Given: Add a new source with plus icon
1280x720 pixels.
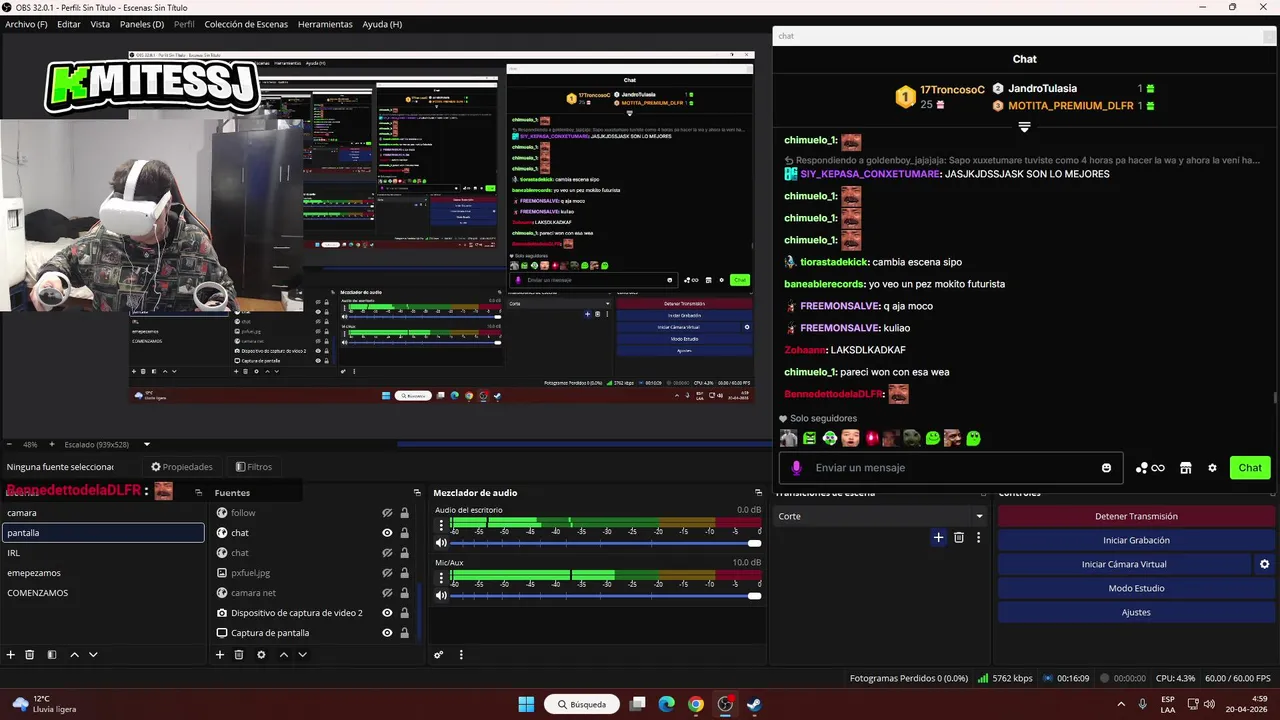Looking at the screenshot, I should tap(220, 655).
